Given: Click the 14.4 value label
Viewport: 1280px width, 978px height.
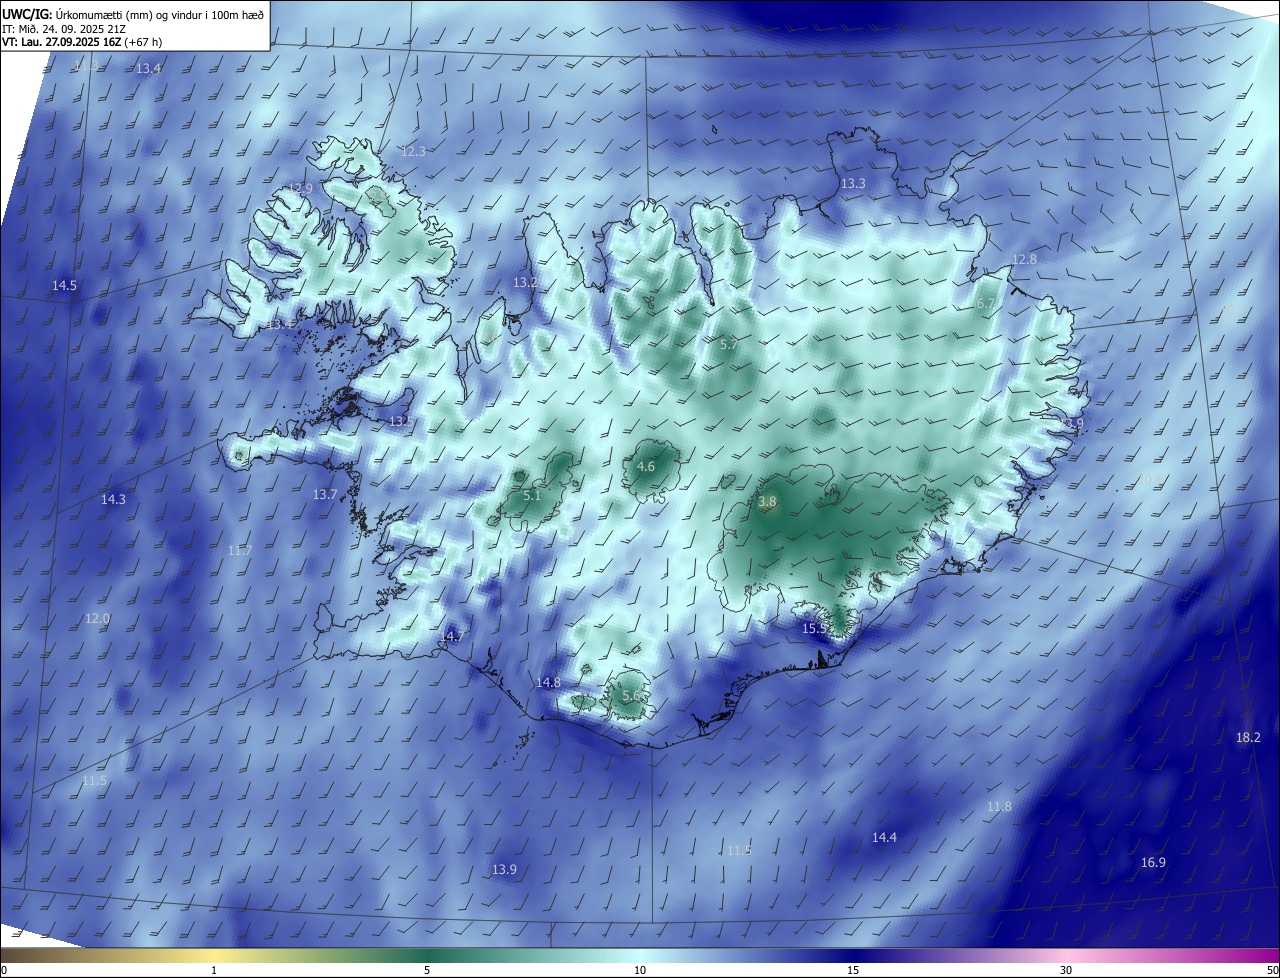Looking at the screenshot, I should pyautogui.click(x=884, y=838).
